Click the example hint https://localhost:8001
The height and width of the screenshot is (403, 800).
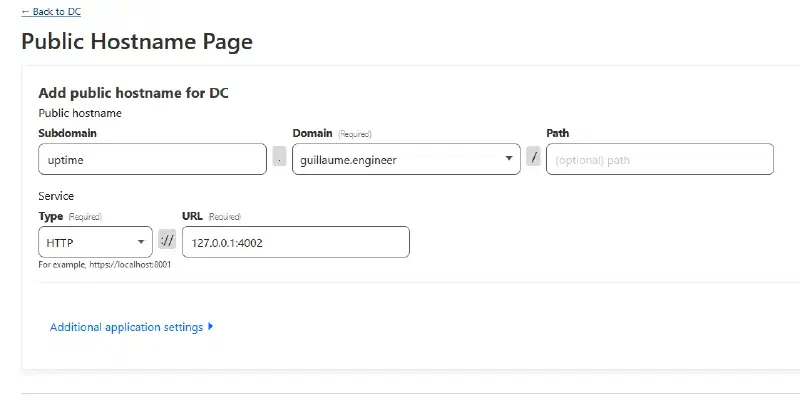[x=130, y=265]
